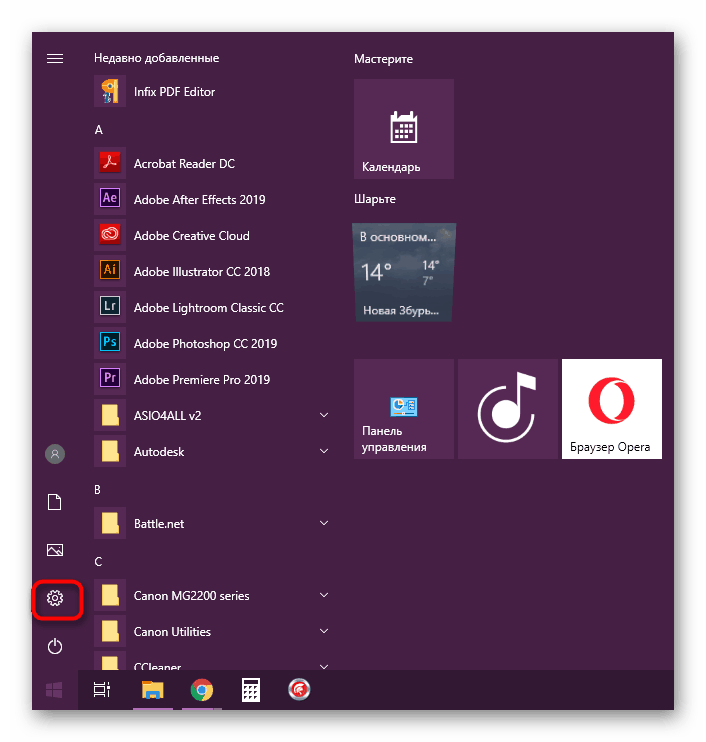Viewport: 706px width, 742px height.
Task: Expand Canon MG2200 series folder chevron
Action: 324,595
